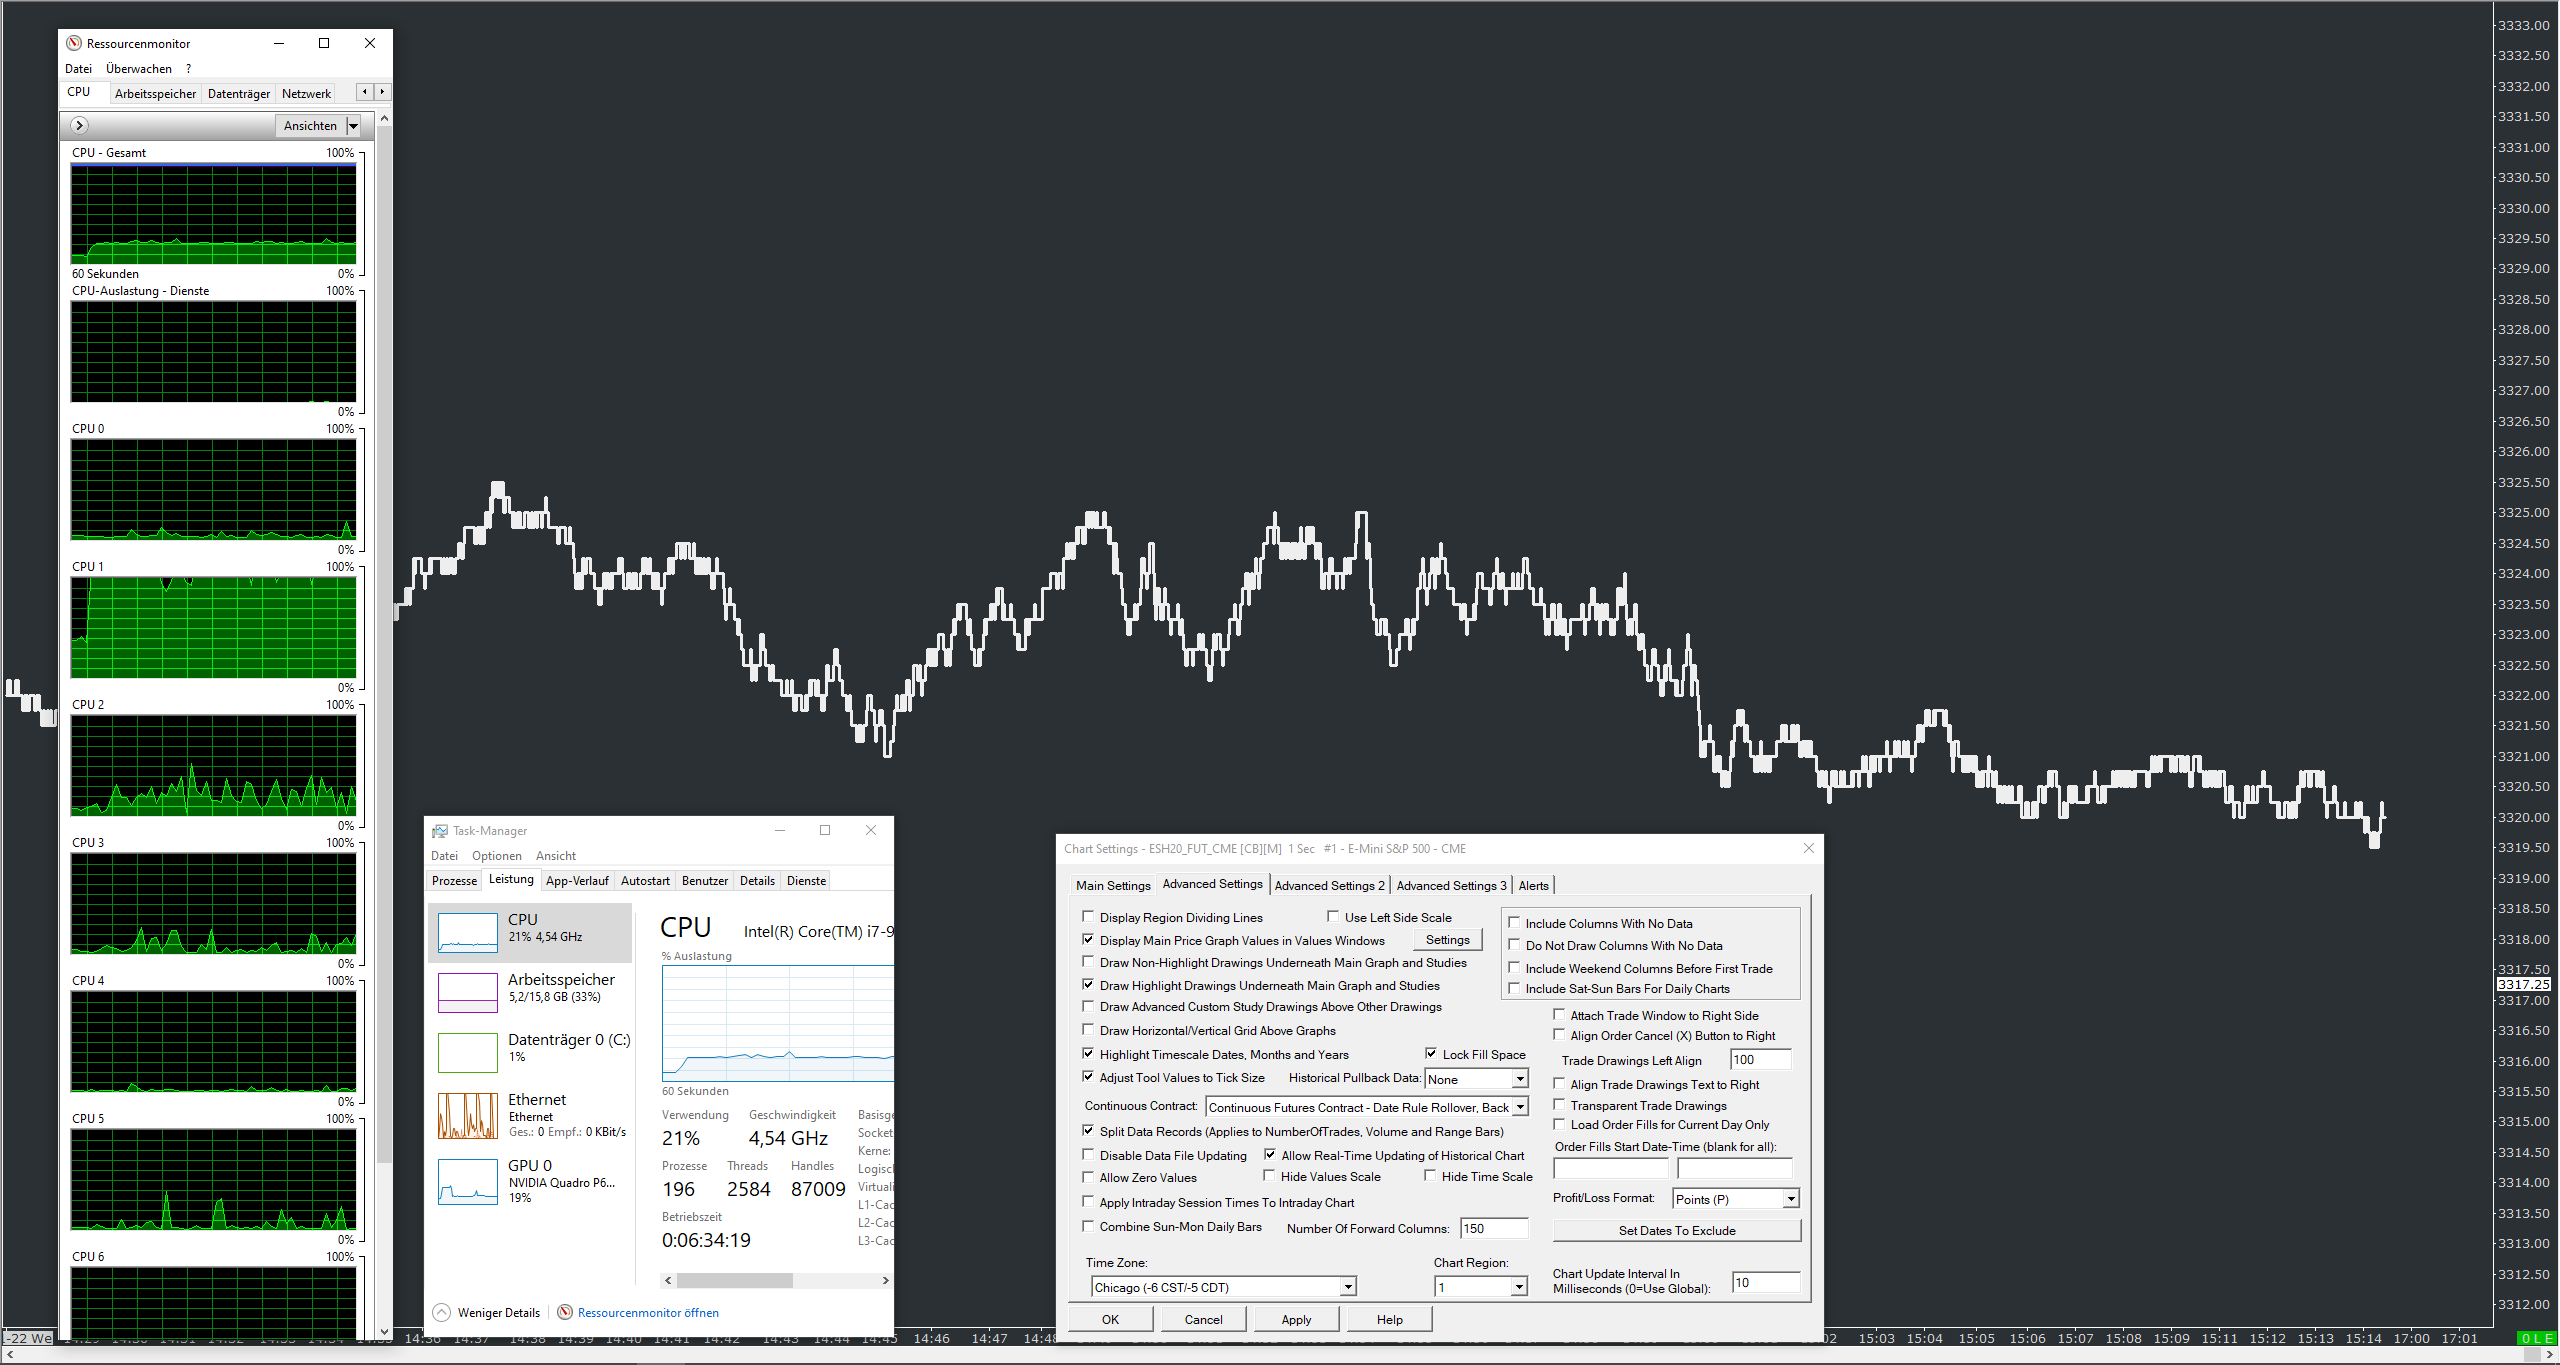Enable Display Region Dividing Lines checkbox
2560x1365 pixels.
click(x=1088, y=916)
